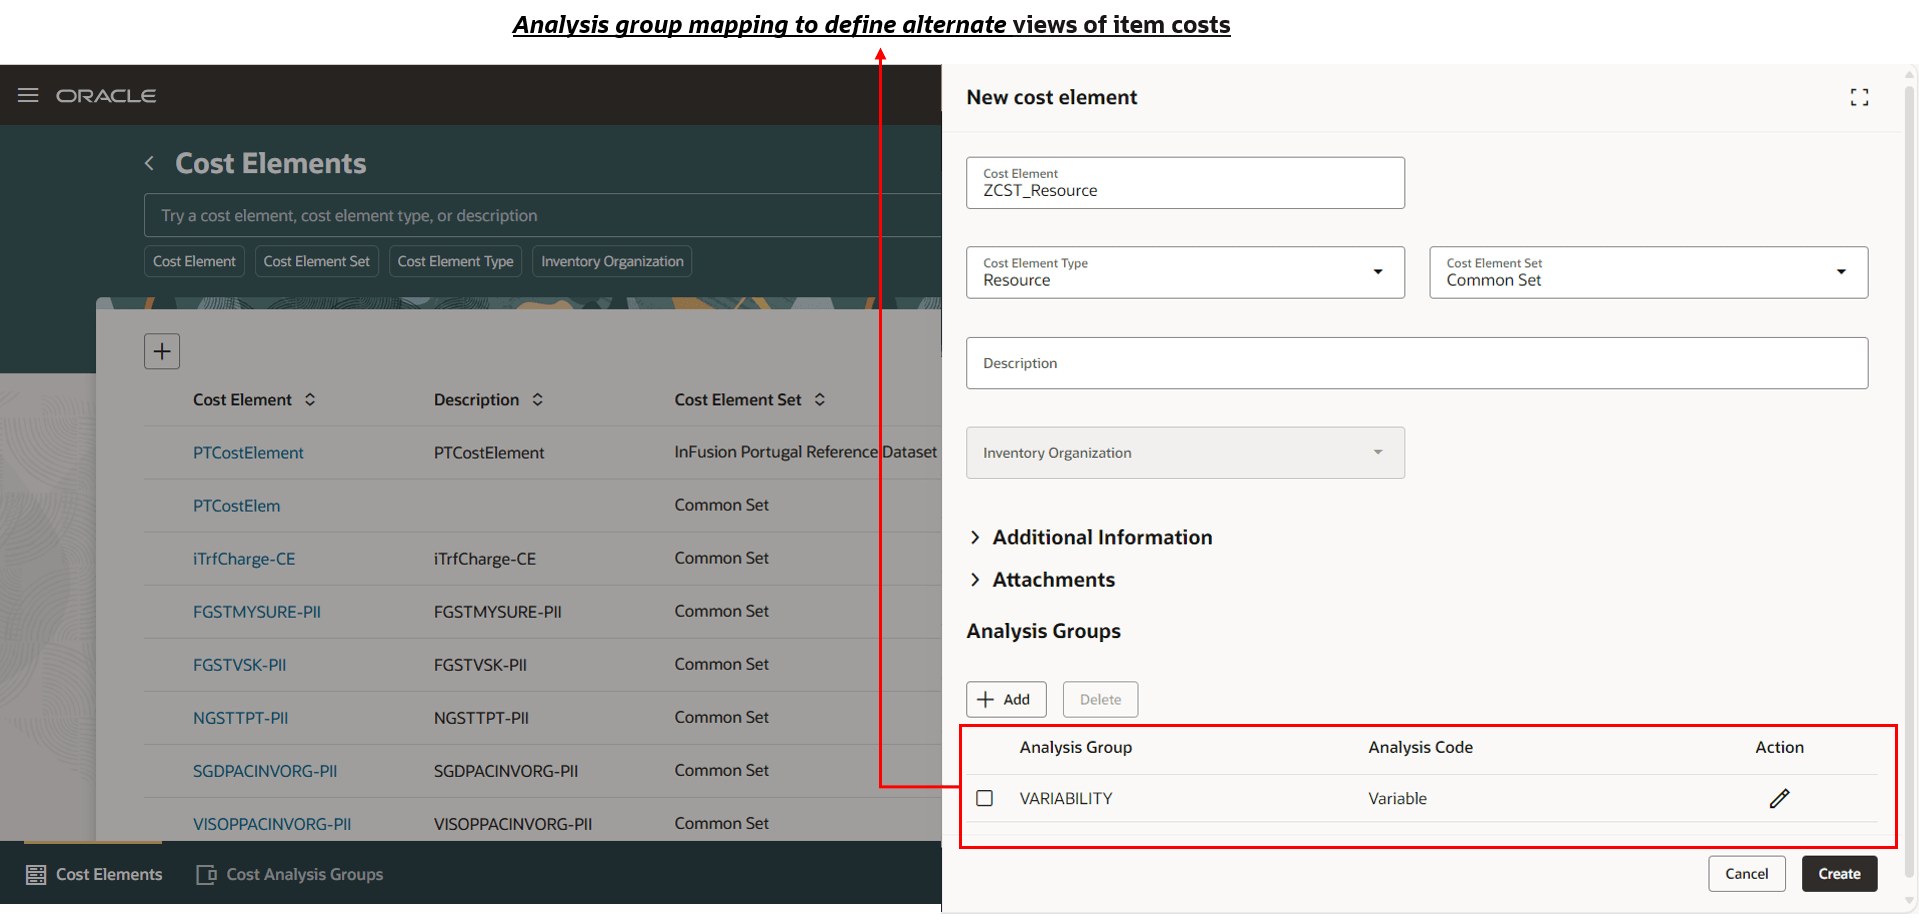Screen dimensions: 1919x922
Task: Open the navigation hamburger menu
Action: click(27, 95)
